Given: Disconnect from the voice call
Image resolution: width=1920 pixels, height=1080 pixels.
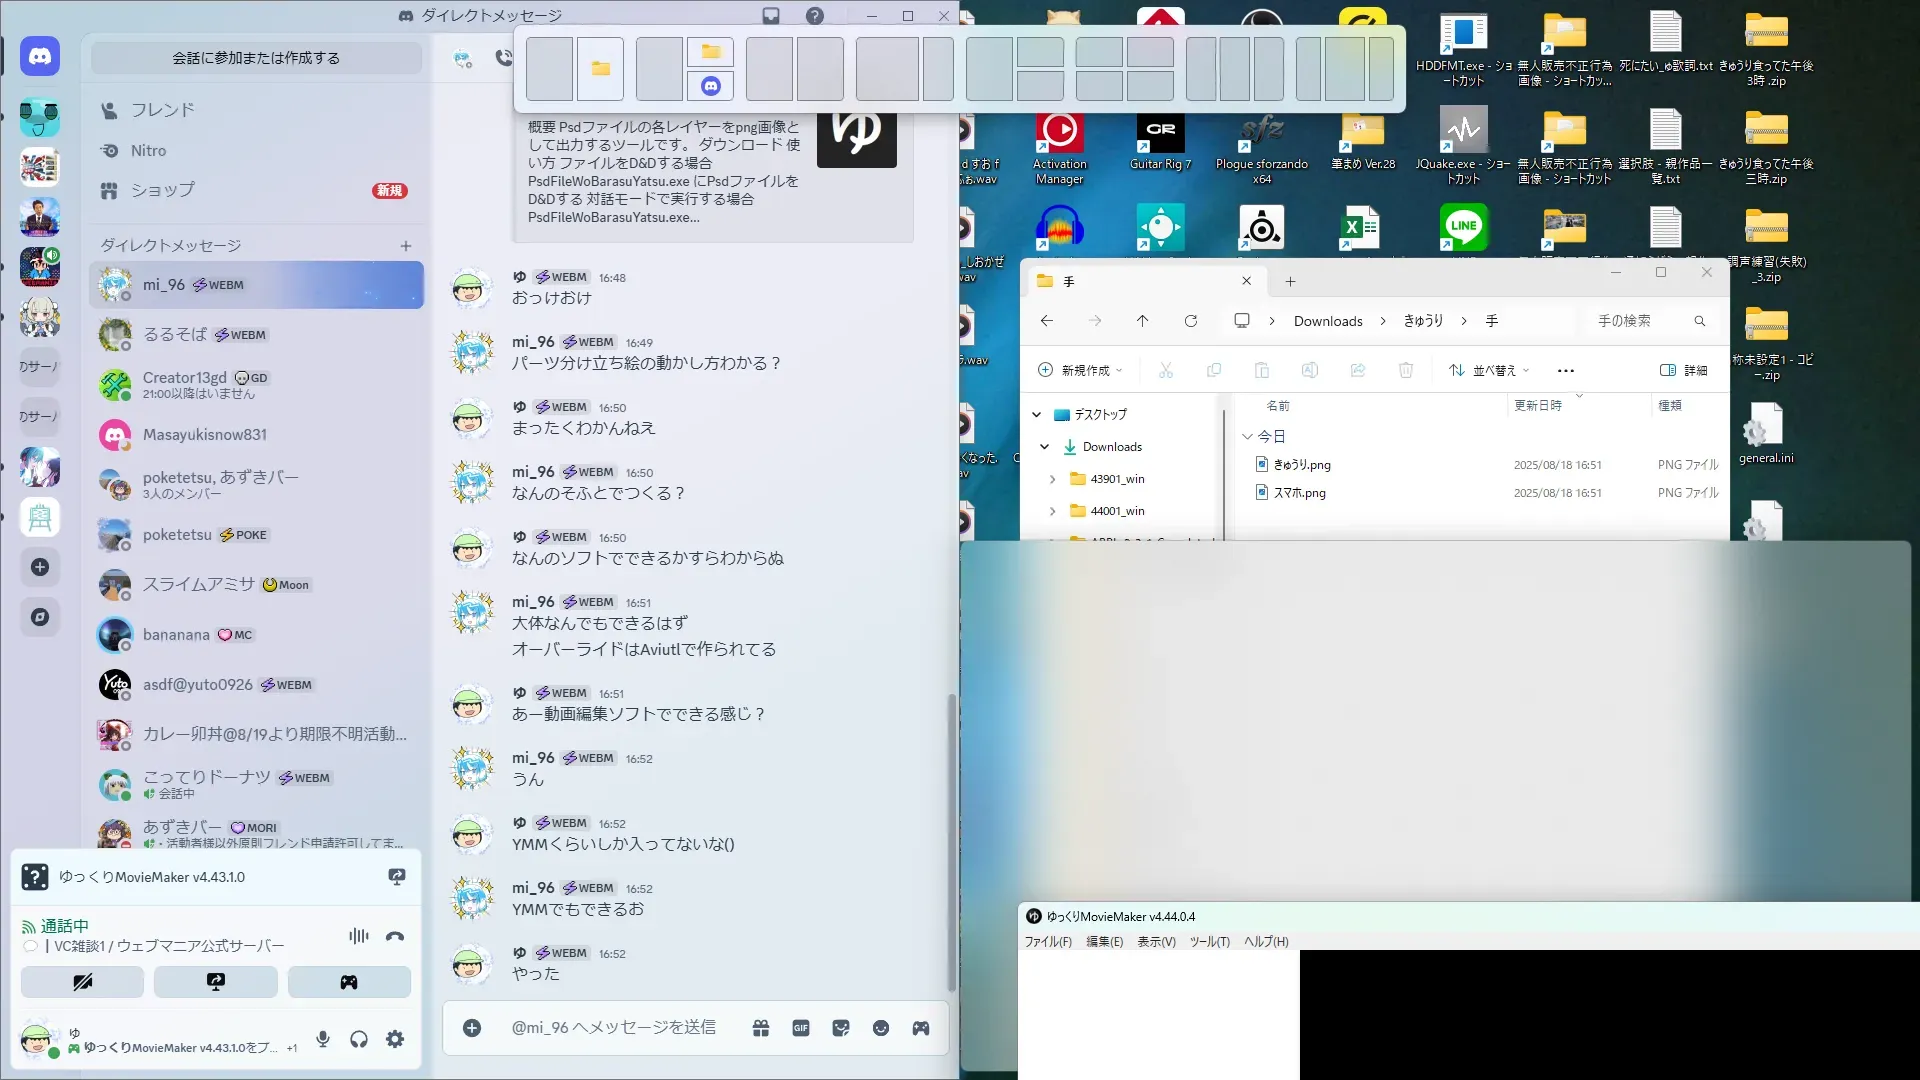Looking at the screenshot, I should click(395, 936).
